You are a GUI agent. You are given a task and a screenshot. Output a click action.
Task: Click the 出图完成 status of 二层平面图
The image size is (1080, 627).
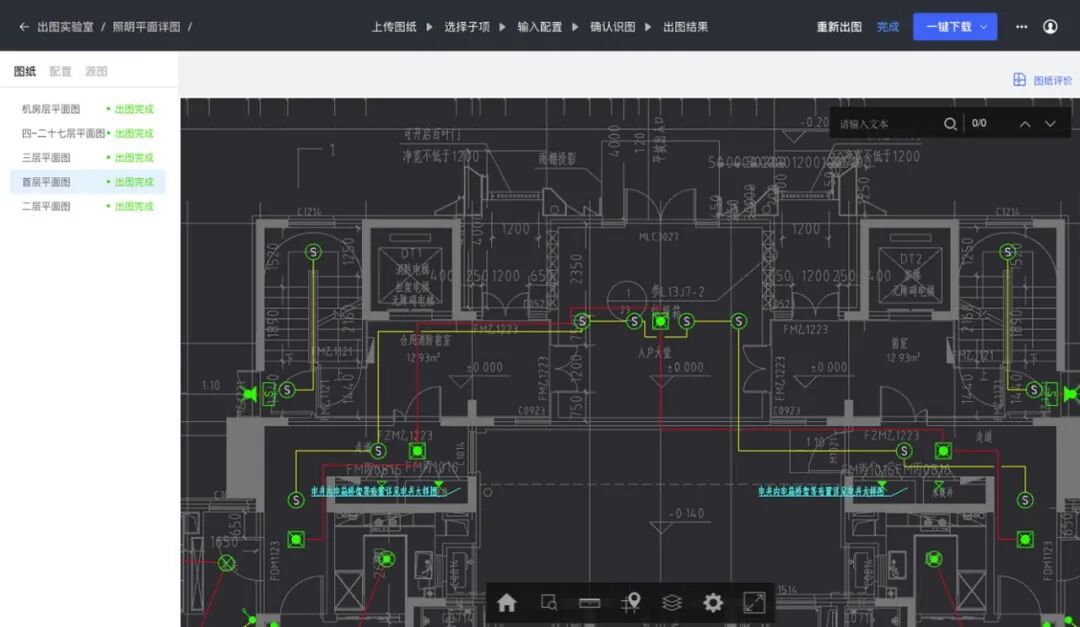coord(134,206)
